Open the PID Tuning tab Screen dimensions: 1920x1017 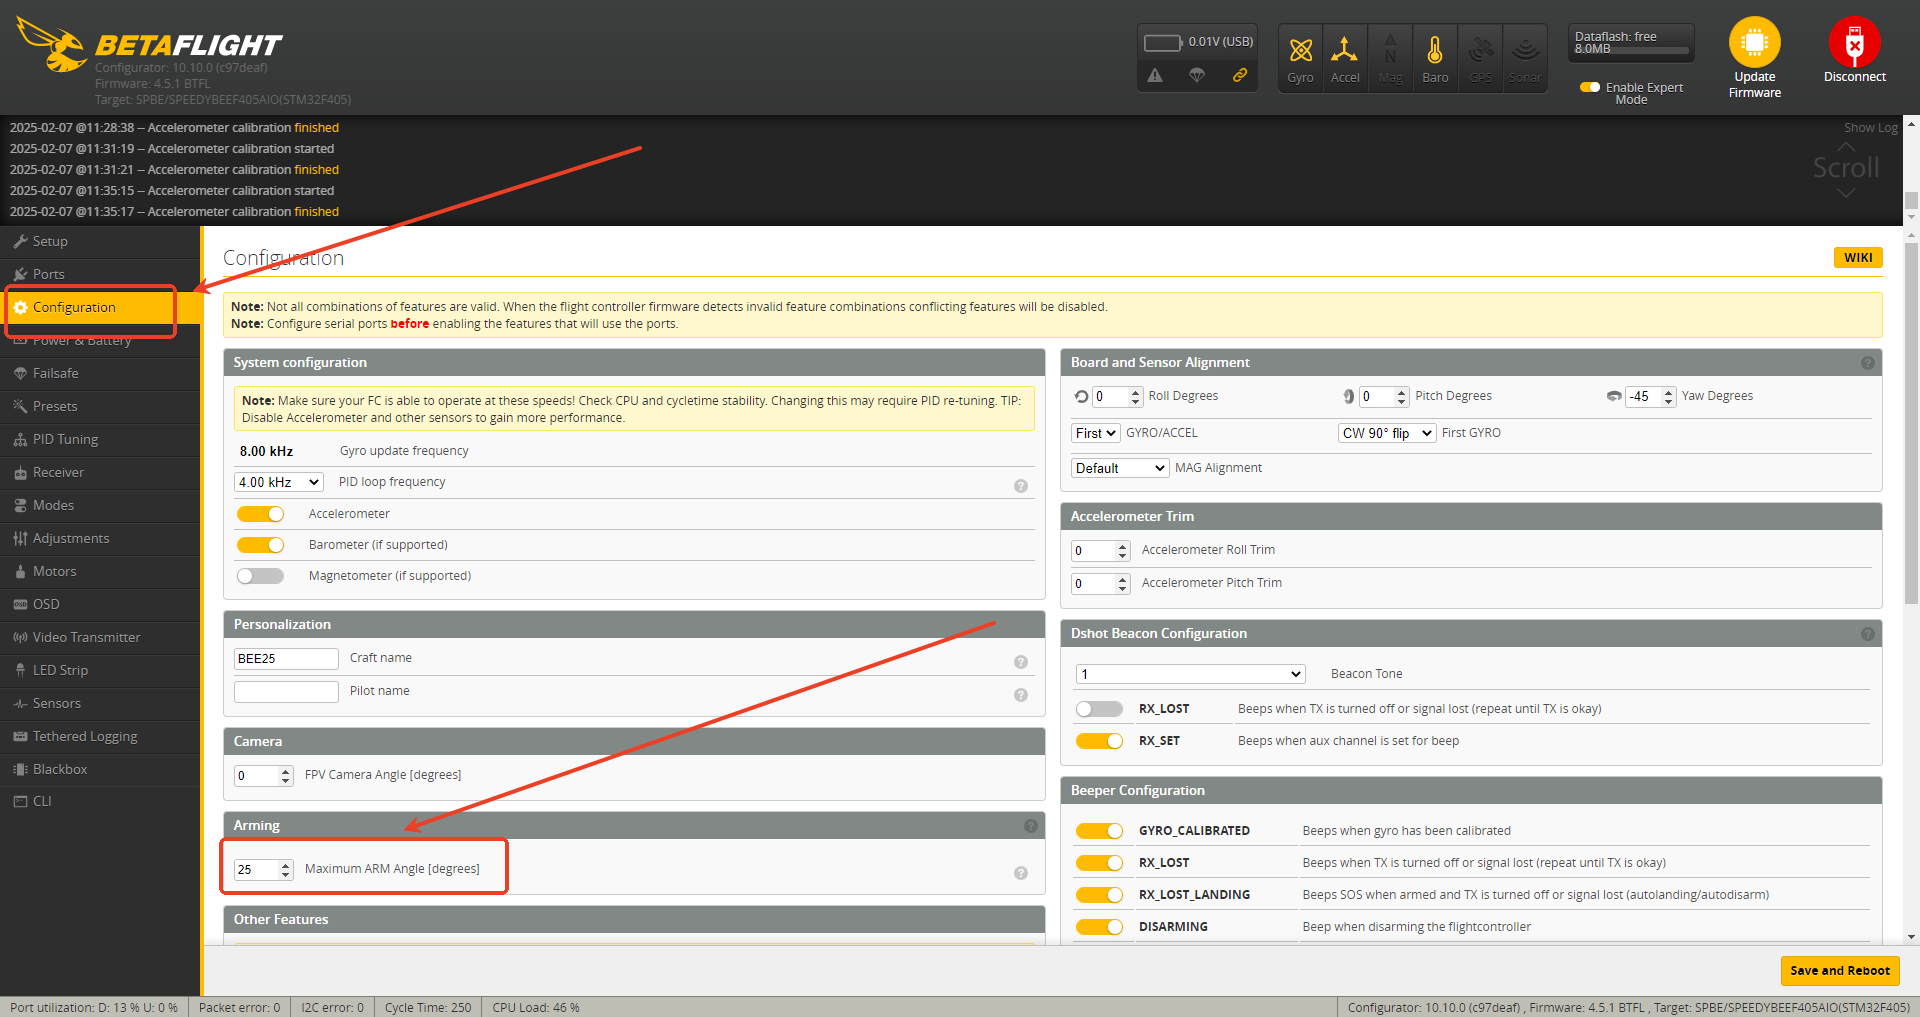coord(100,440)
